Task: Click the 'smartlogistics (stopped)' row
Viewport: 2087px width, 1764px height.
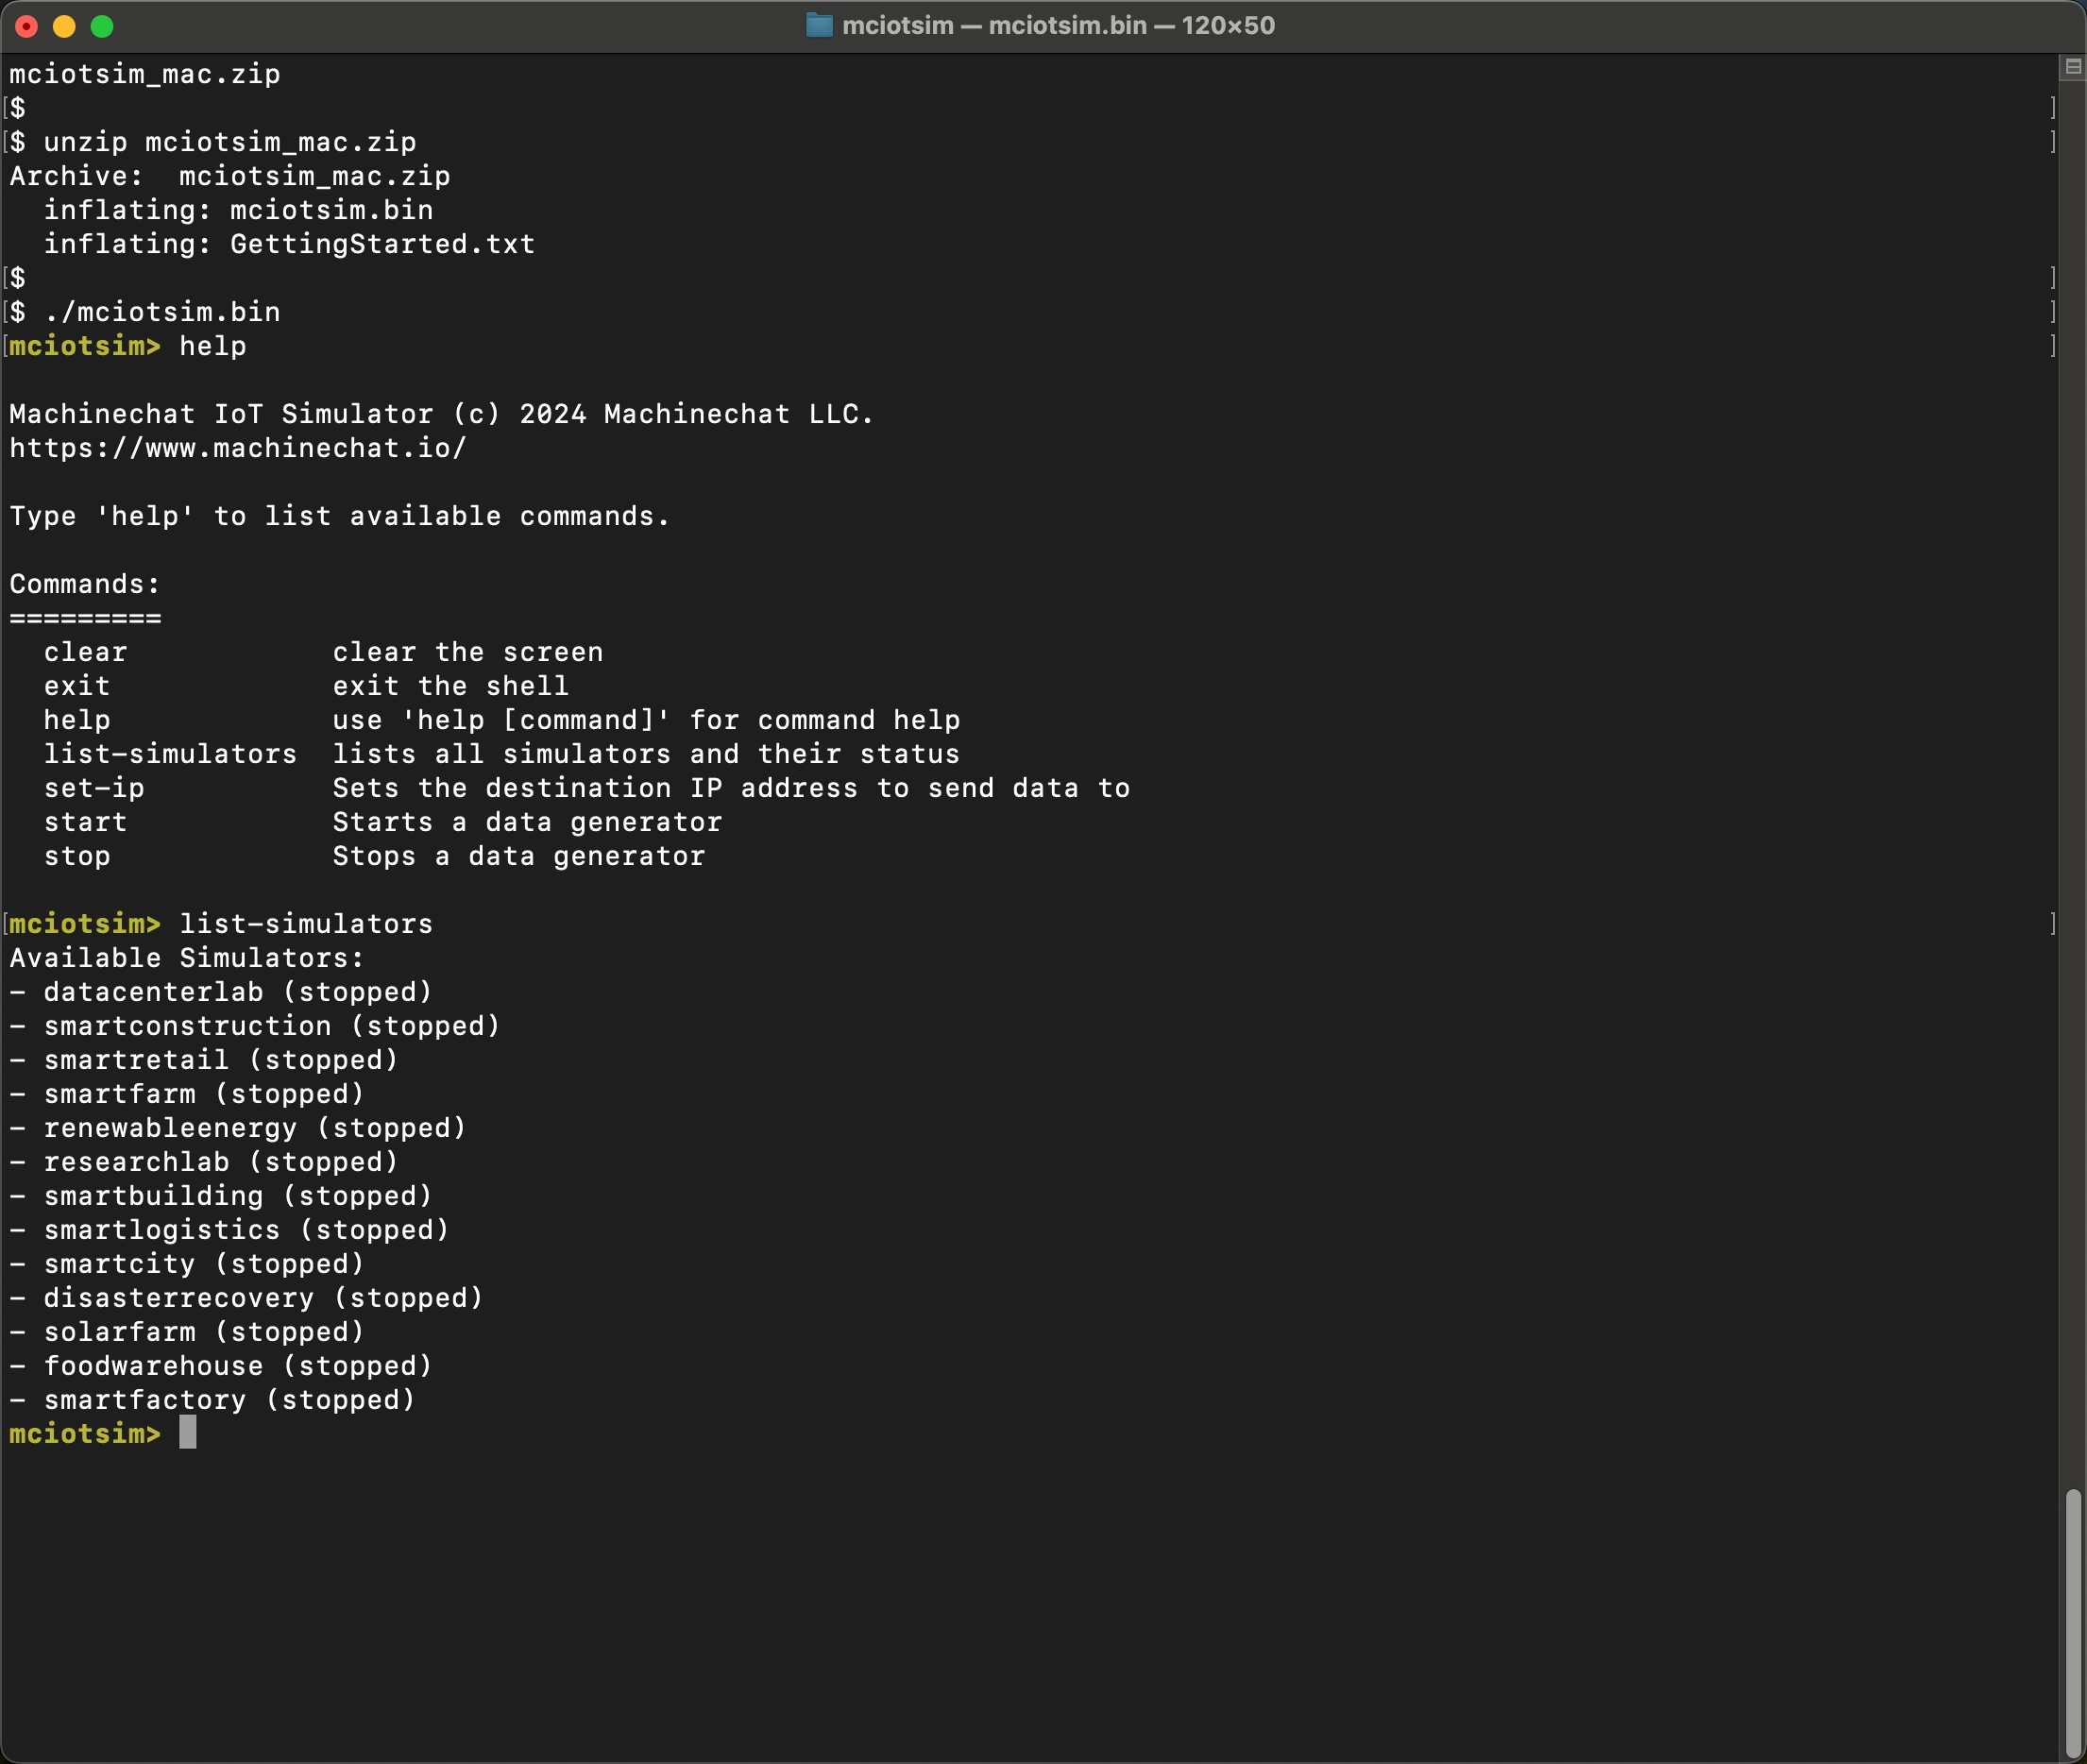Action: [x=230, y=1230]
